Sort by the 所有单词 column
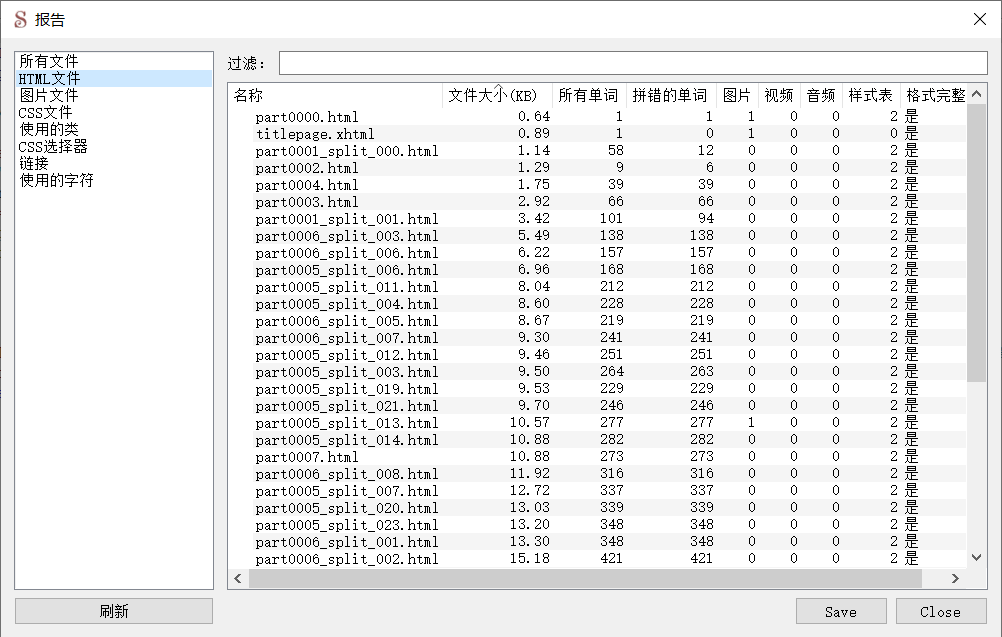Screen dimensions: 1002x637 [x=590, y=94]
